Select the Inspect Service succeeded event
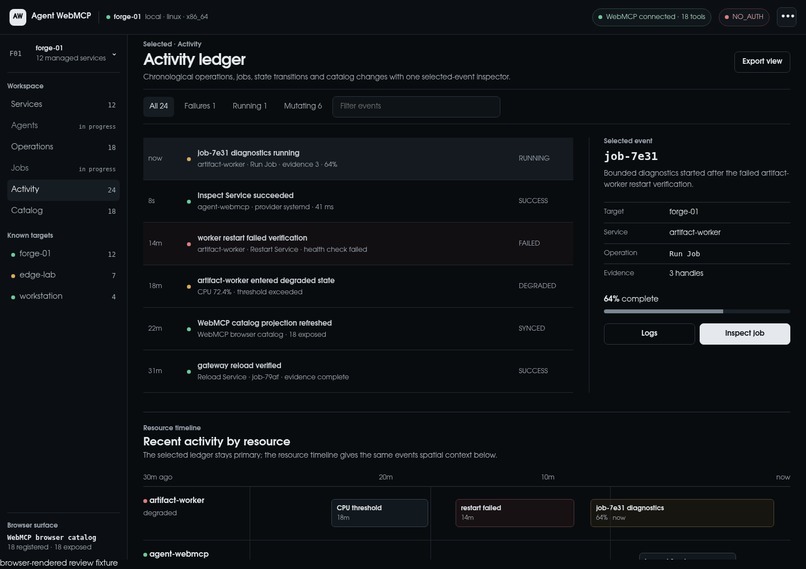Screen dimensions: 806x569 click(358, 201)
